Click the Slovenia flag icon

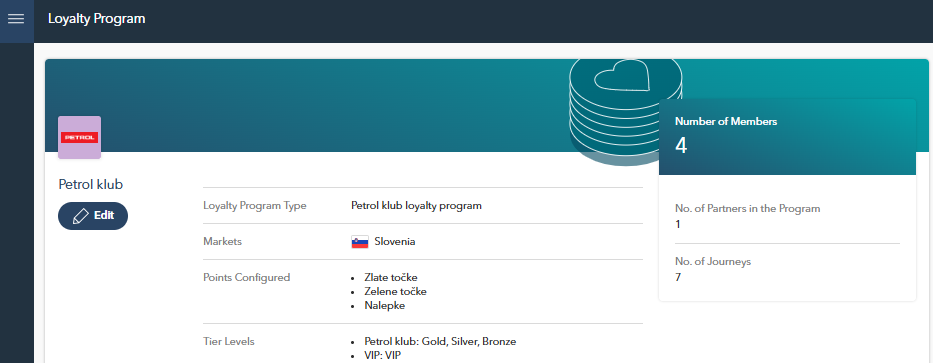point(360,242)
